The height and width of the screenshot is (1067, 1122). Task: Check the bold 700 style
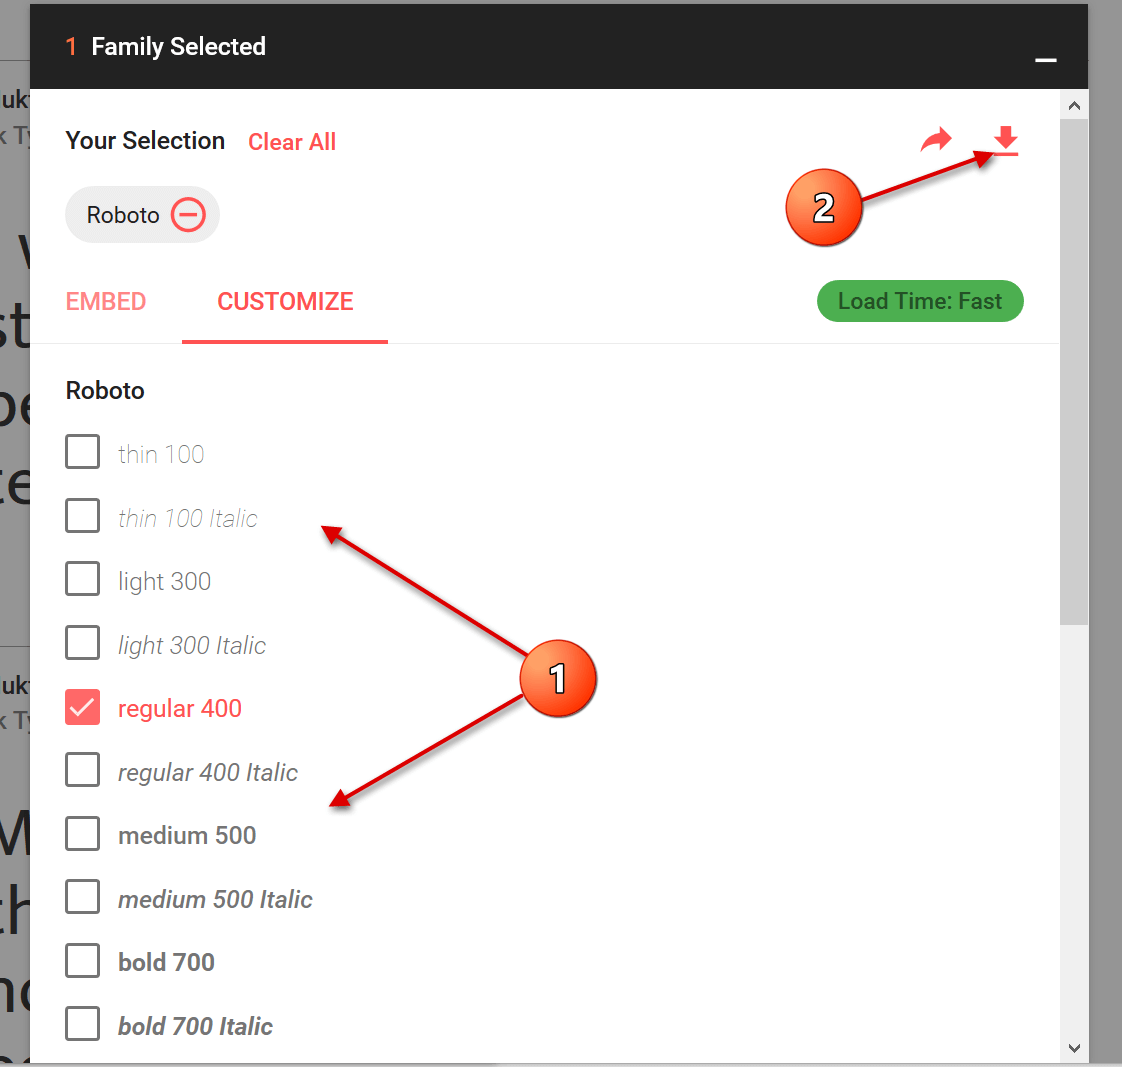click(x=82, y=960)
